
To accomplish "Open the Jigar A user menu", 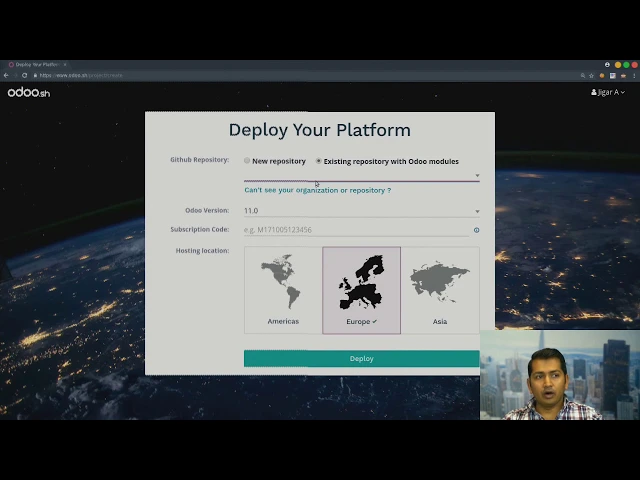I will [x=608, y=92].
